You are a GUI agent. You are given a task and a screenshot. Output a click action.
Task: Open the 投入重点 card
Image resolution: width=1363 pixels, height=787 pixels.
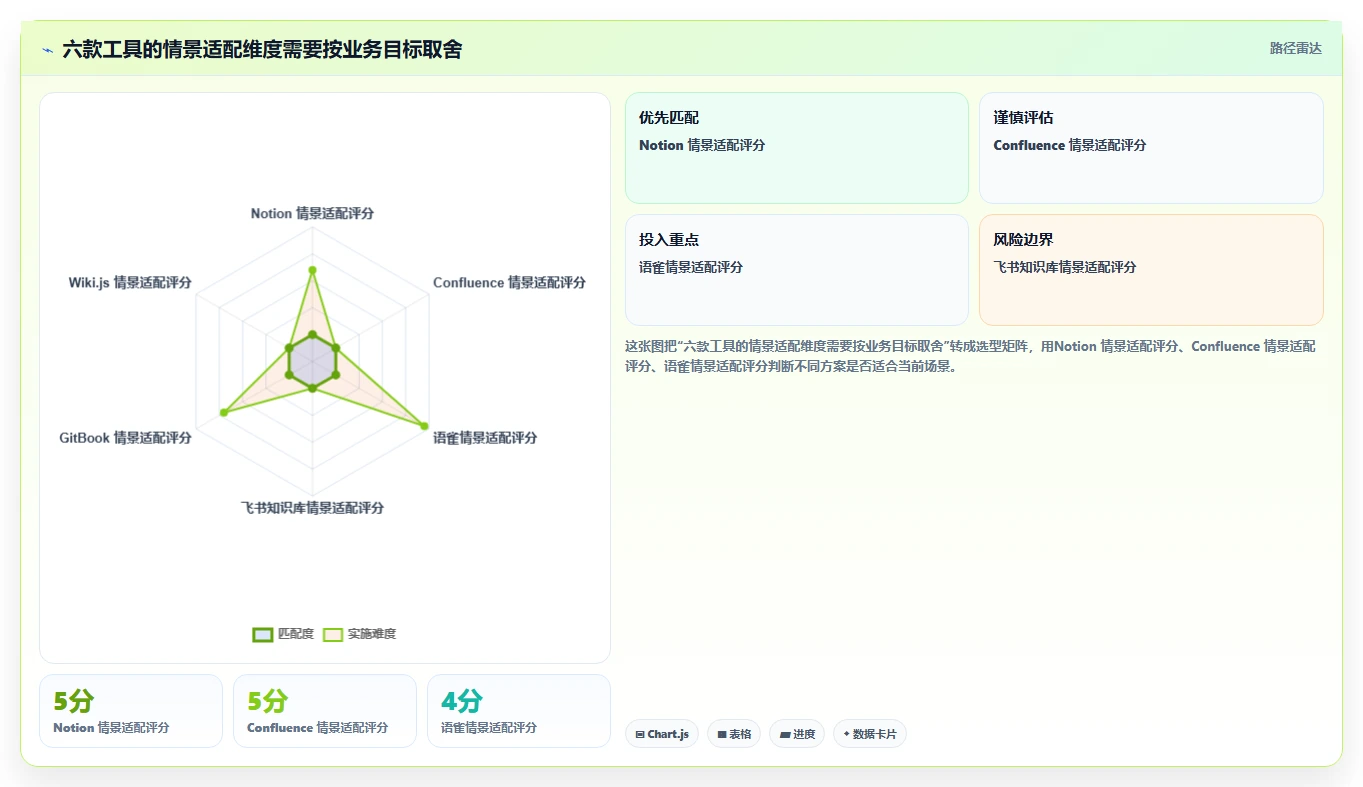pyautogui.click(x=797, y=270)
